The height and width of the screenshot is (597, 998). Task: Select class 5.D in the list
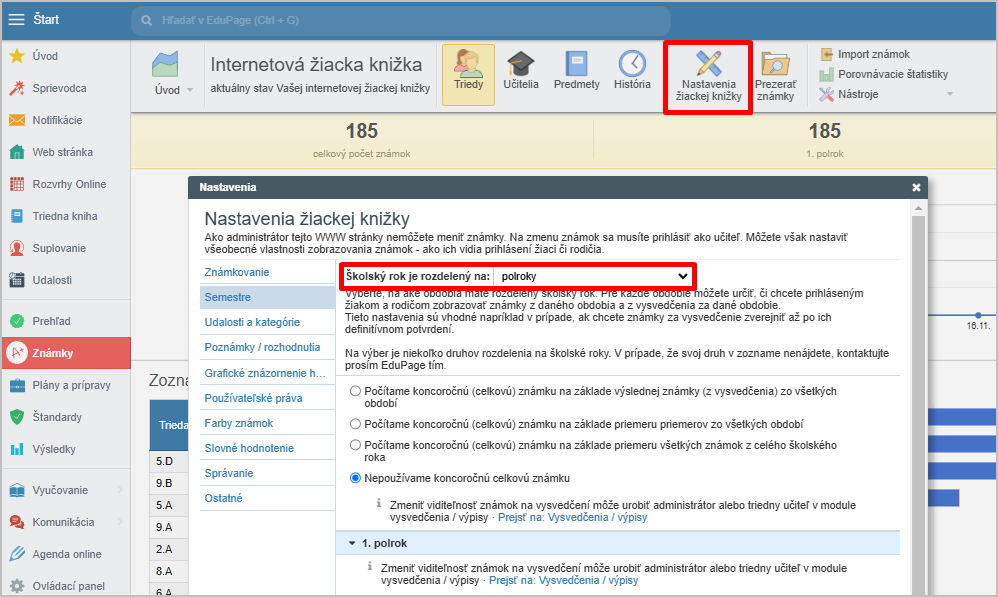point(165,461)
